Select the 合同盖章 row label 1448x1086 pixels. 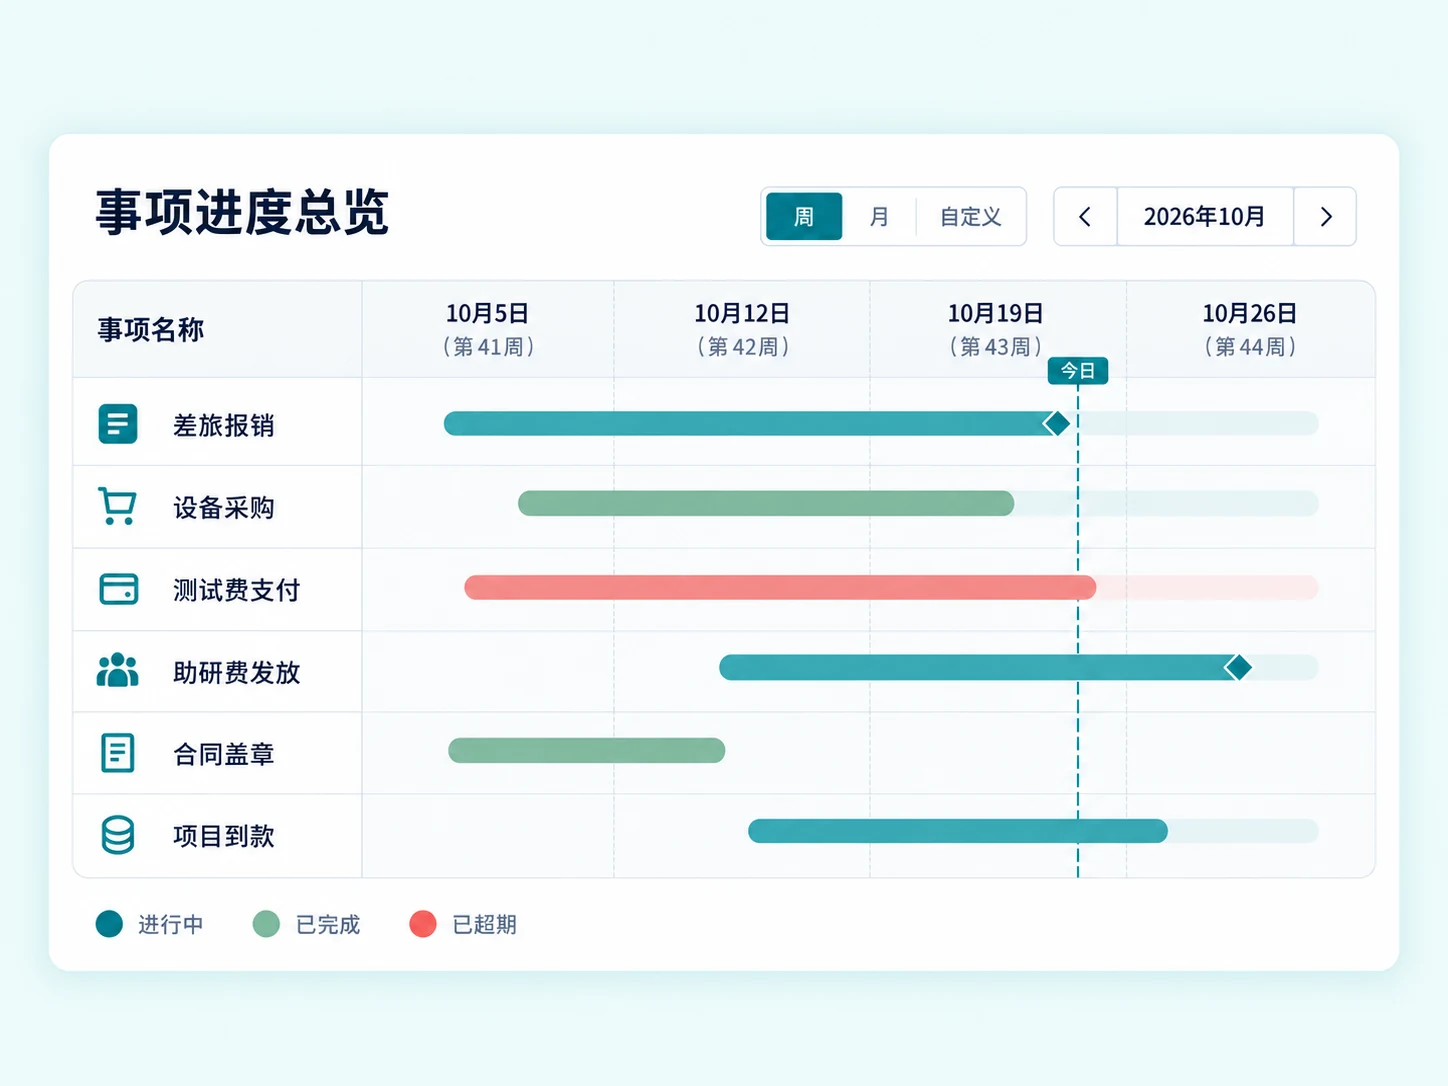click(x=224, y=755)
